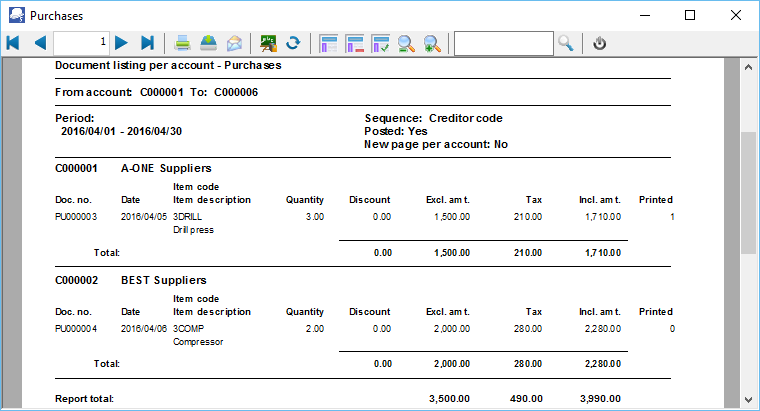
Task: Email the report via envelope icon
Action: click(x=234, y=43)
